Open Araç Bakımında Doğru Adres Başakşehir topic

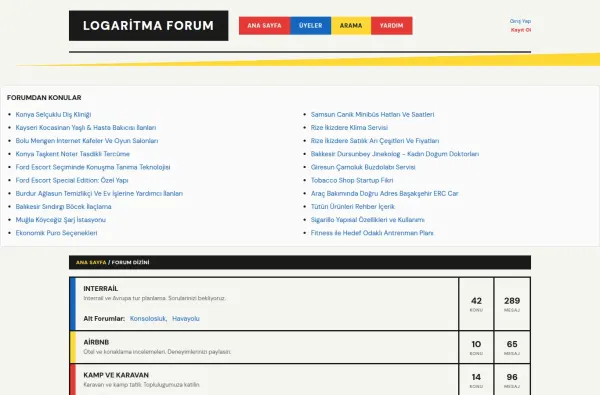point(385,193)
